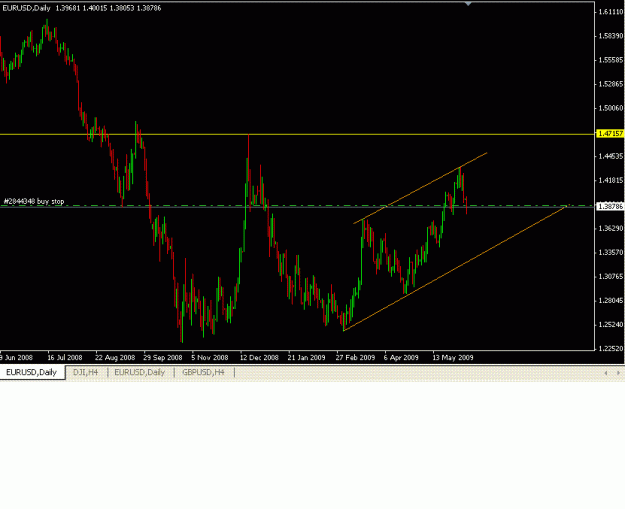Click the EURUSD,Daily OHLC header text
The image size is (625, 509).
[x=82, y=8]
